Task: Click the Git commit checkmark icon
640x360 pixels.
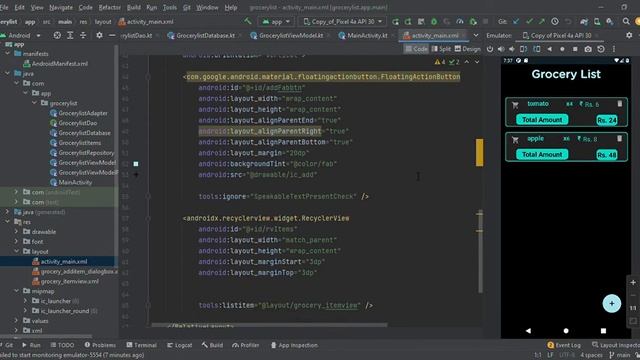Action: [529, 22]
